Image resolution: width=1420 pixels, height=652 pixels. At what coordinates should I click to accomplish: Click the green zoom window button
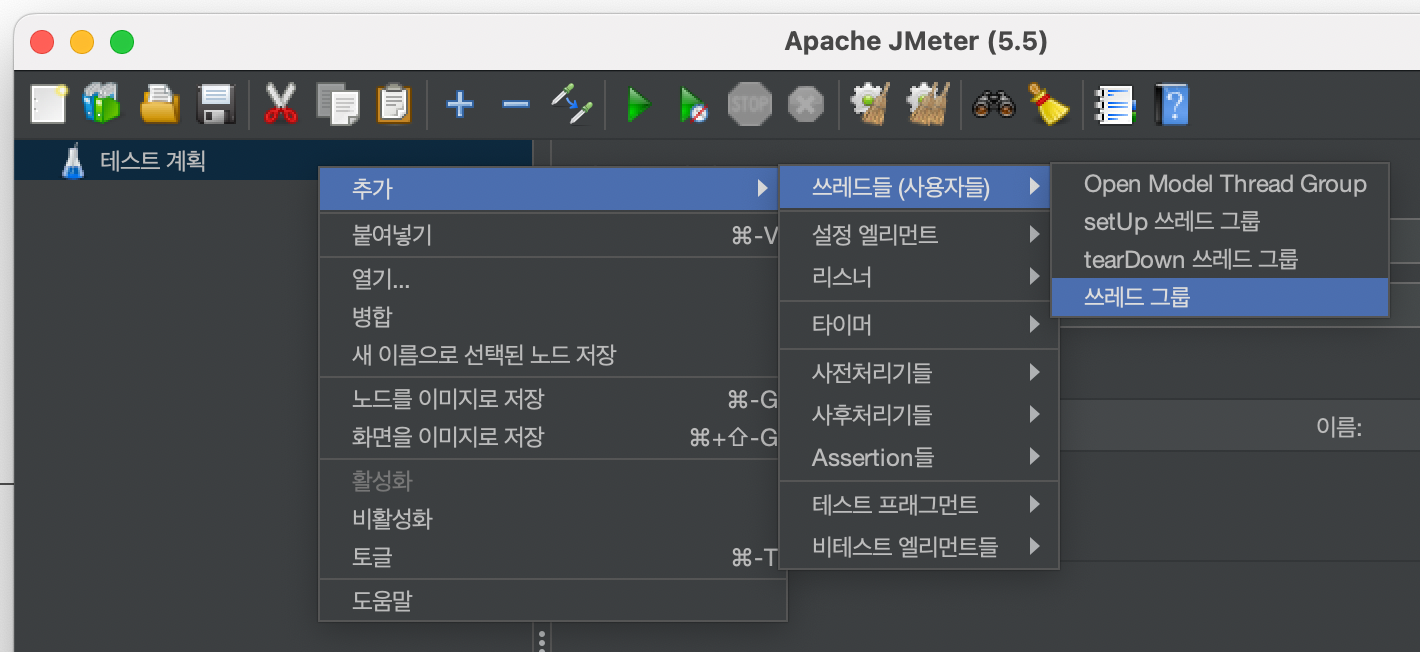(121, 43)
